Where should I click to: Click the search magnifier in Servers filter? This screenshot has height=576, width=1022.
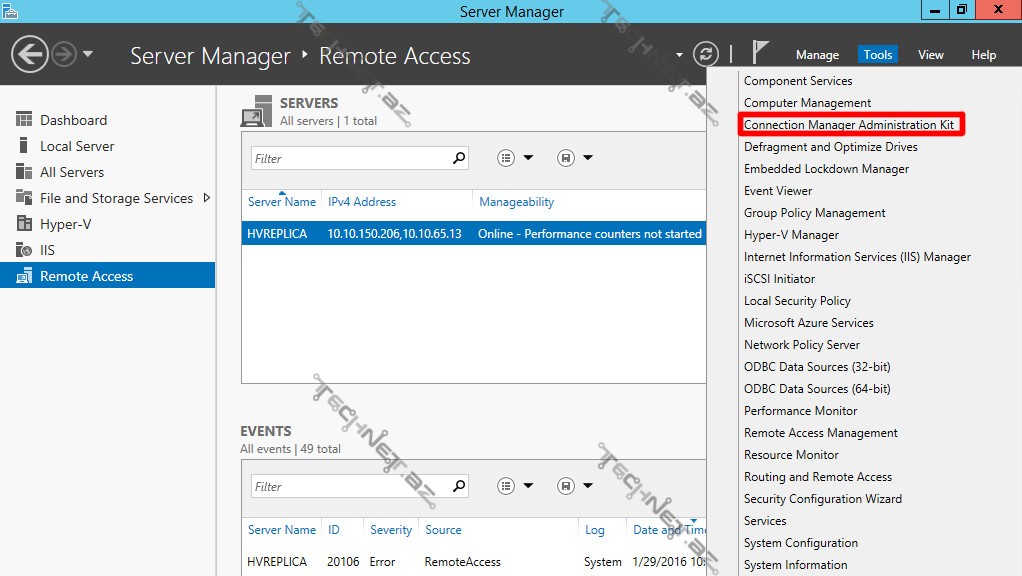(x=459, y=158)
